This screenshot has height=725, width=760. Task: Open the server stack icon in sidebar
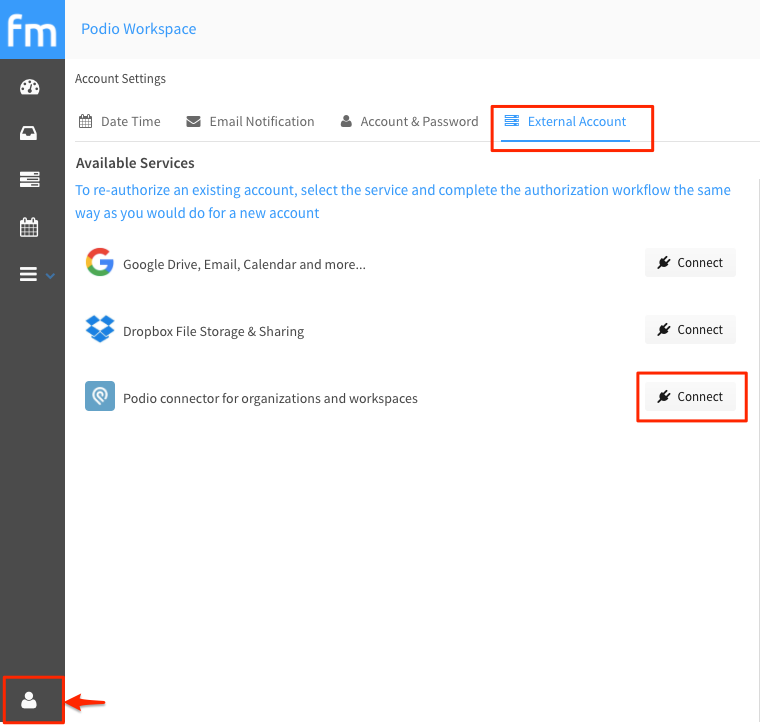[30, 179]
